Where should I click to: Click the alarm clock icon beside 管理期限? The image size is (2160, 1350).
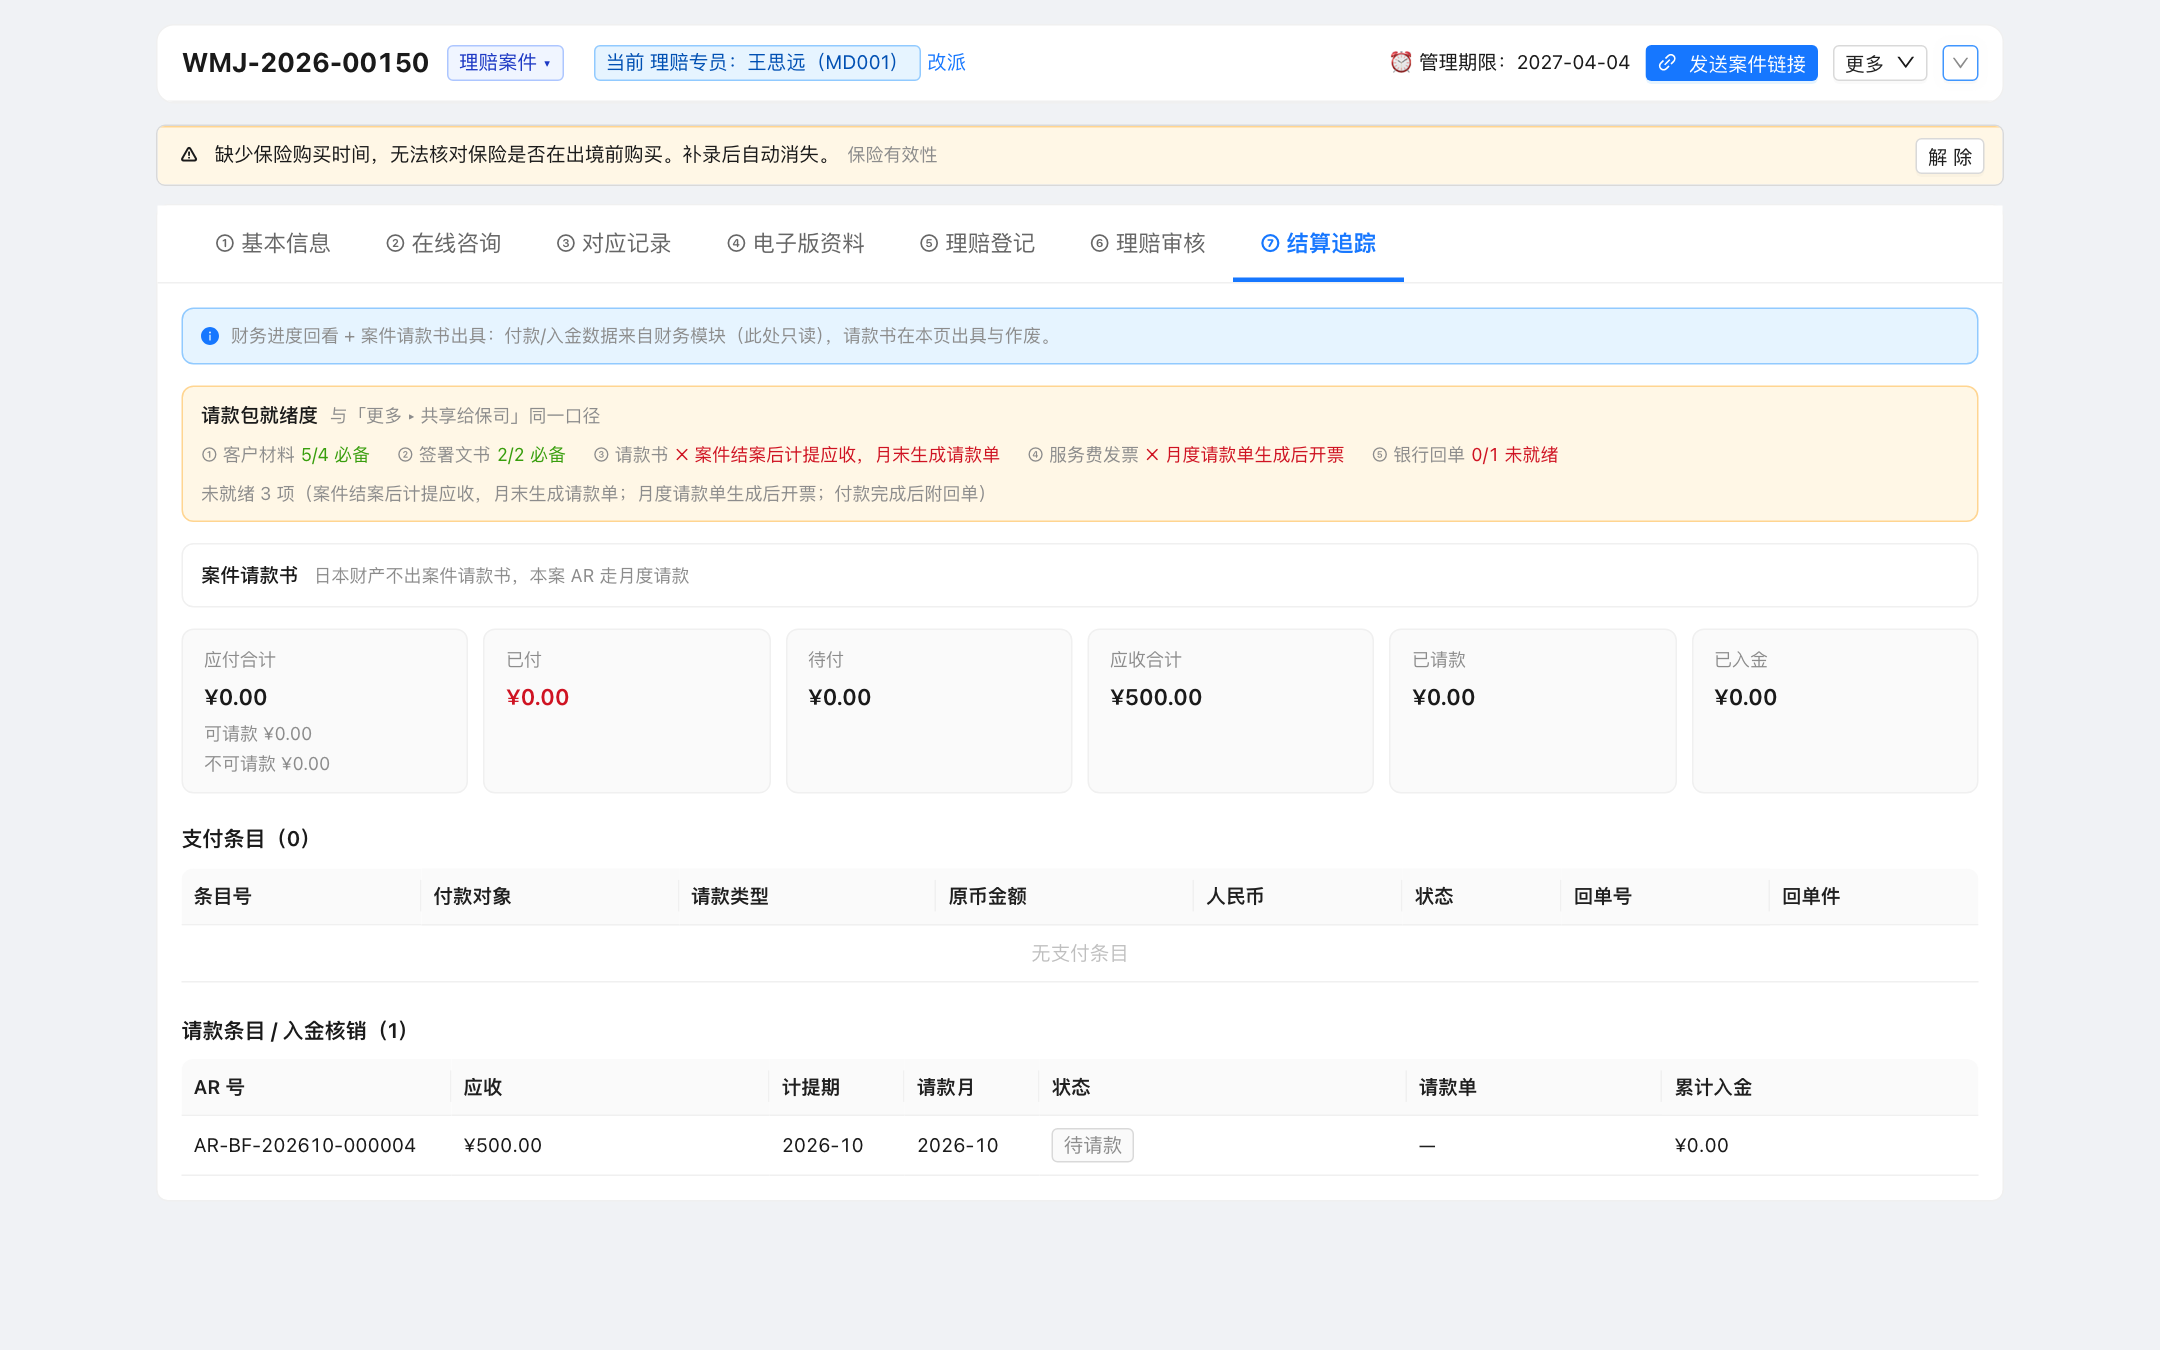pyautogui.click(x=1401, y=62)
